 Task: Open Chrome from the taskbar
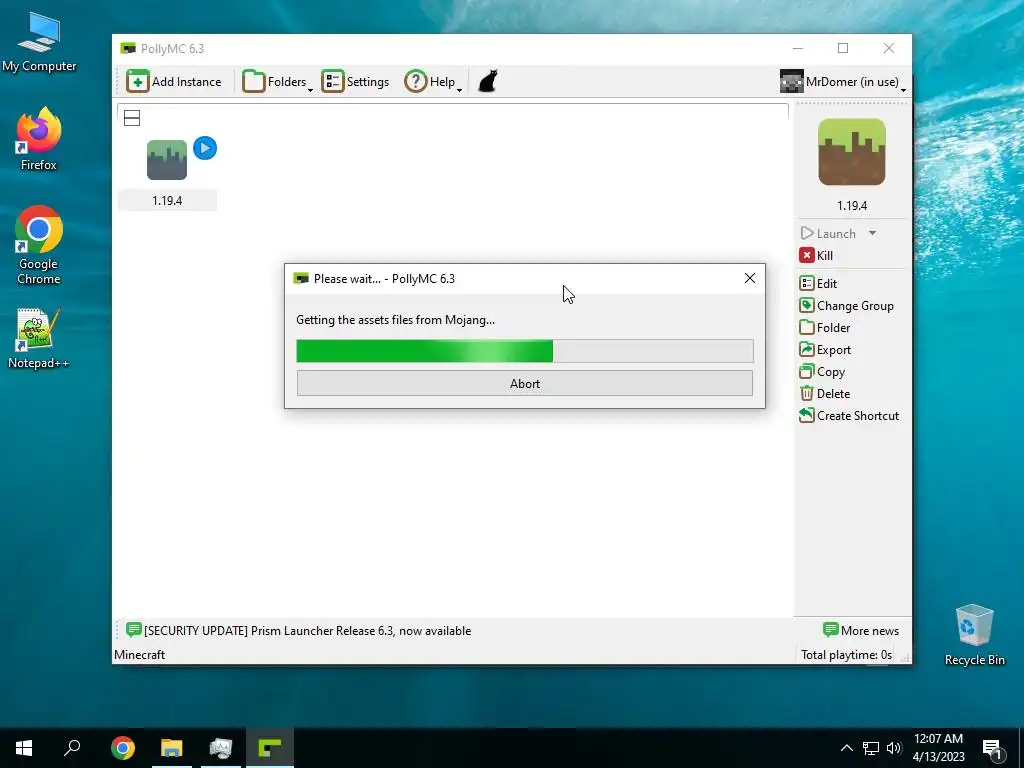[x=123, y=748]
